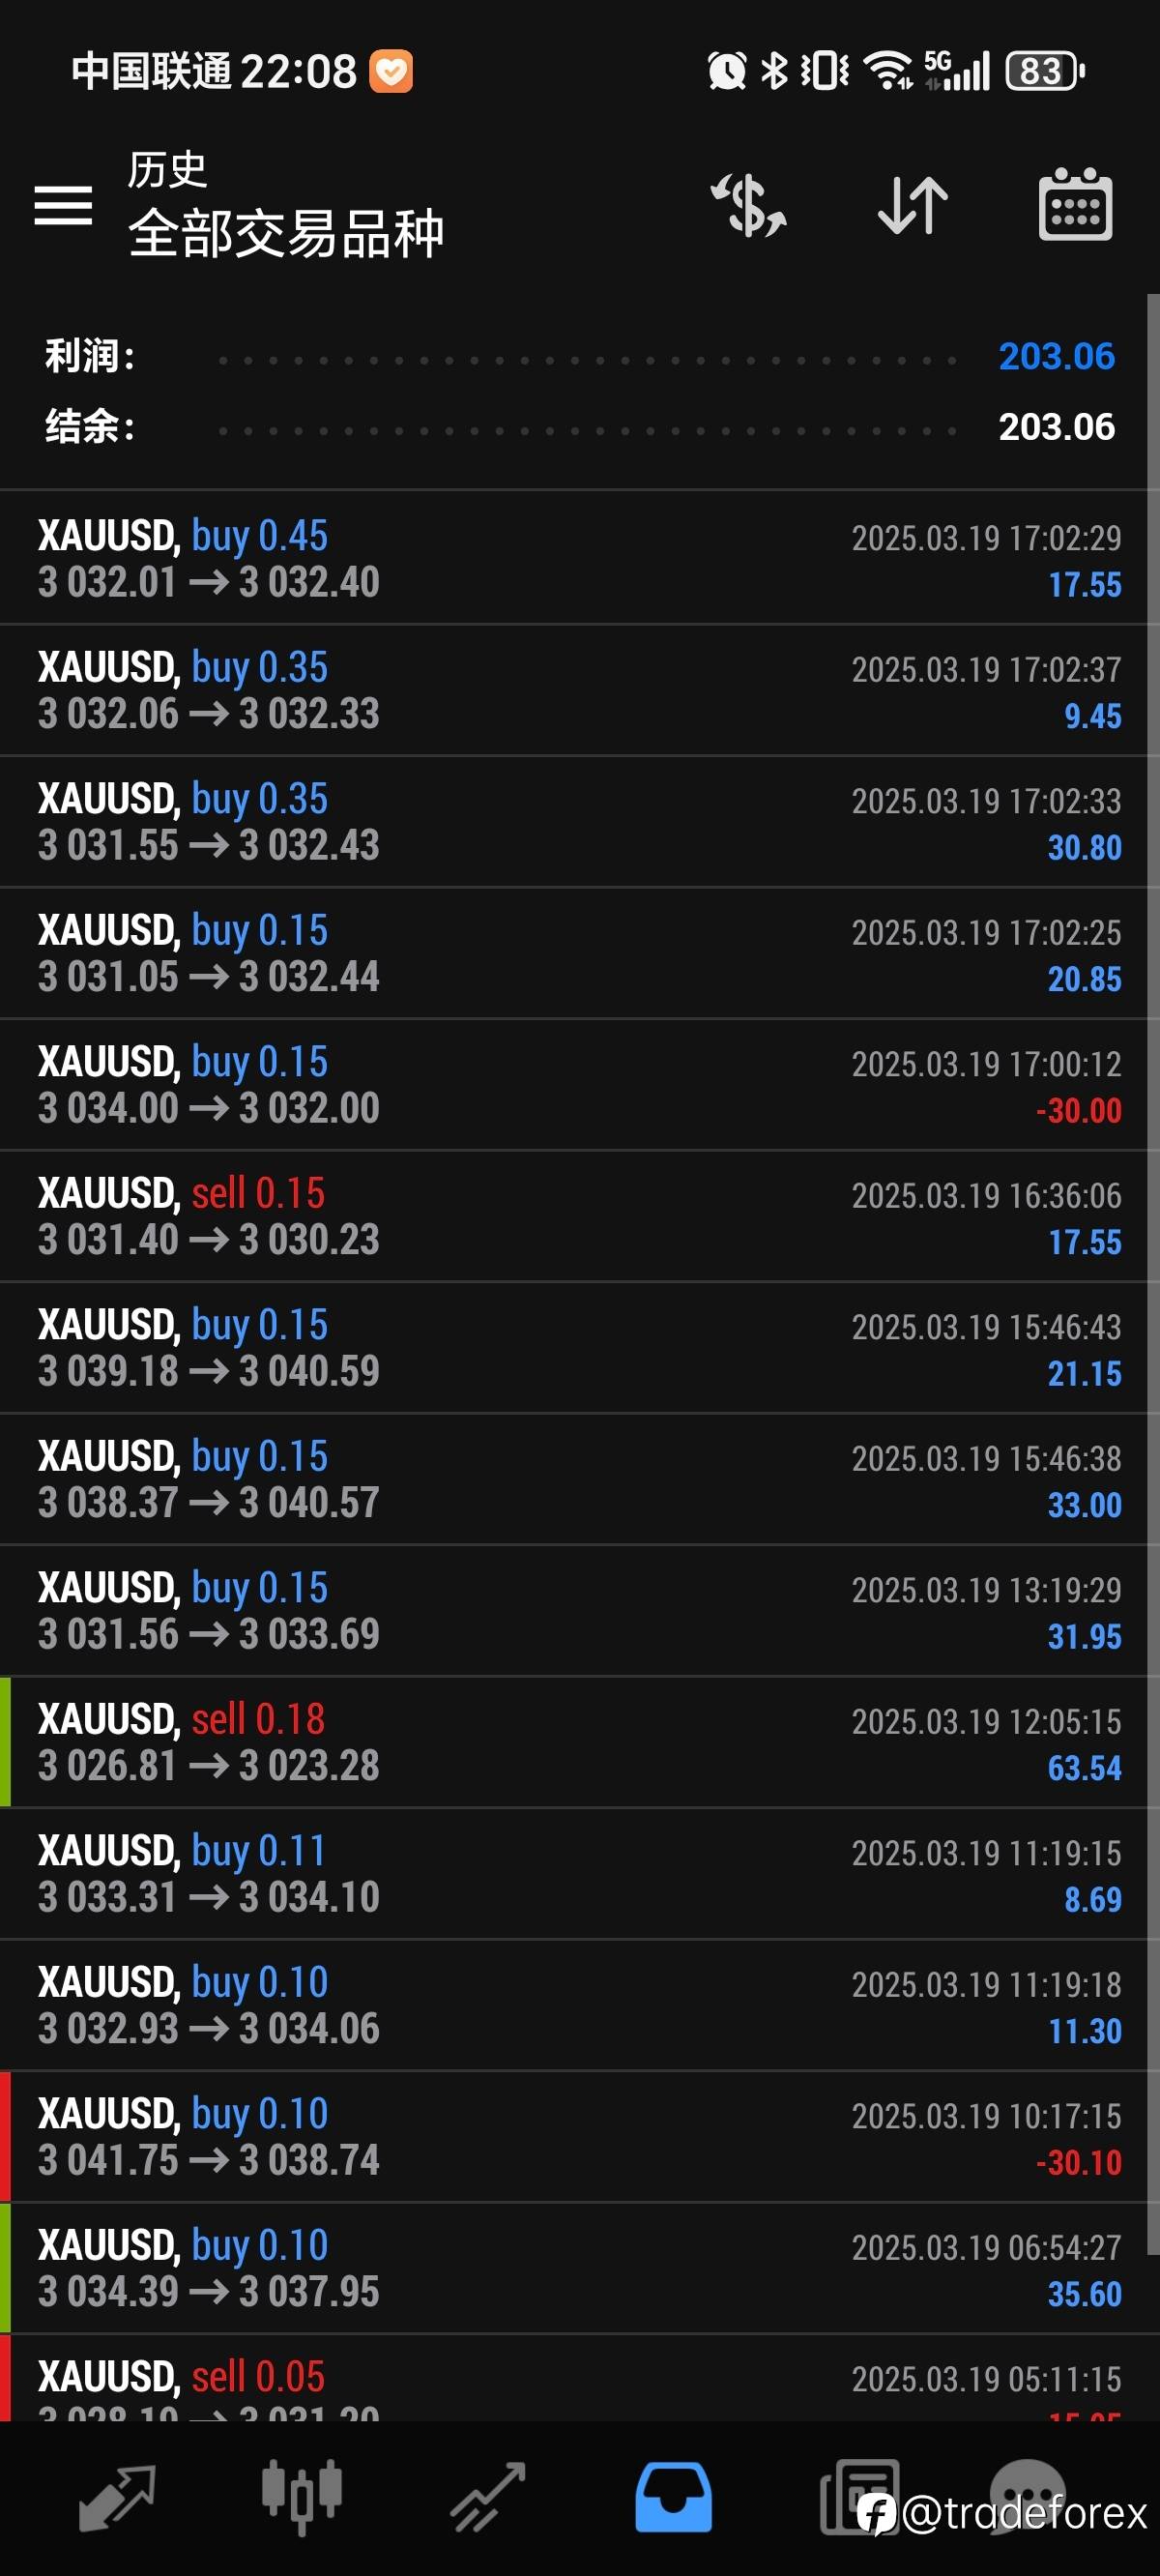1160x2576 pixels.
Task: Open the Trade tab with trend arrow
Action: tap(488, 2498)
